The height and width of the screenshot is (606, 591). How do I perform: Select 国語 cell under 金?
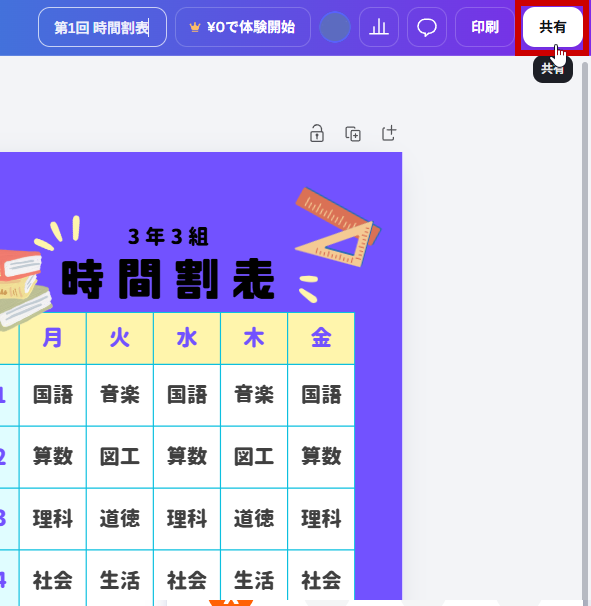(x=321, y=395)
